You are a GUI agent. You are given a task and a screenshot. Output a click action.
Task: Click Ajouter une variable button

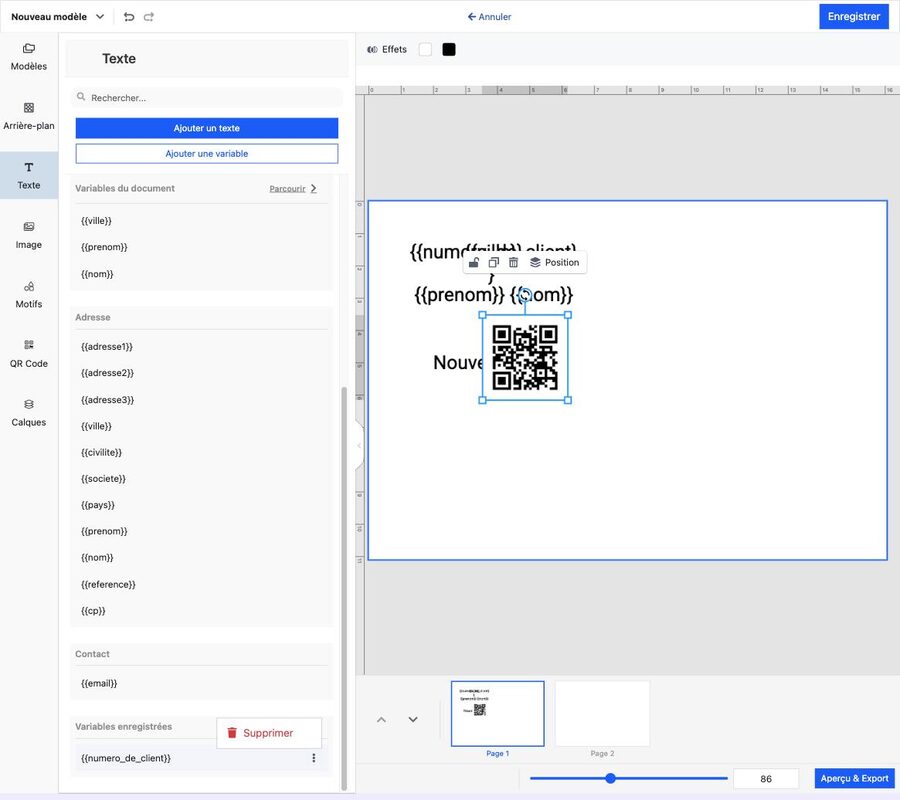207,153
